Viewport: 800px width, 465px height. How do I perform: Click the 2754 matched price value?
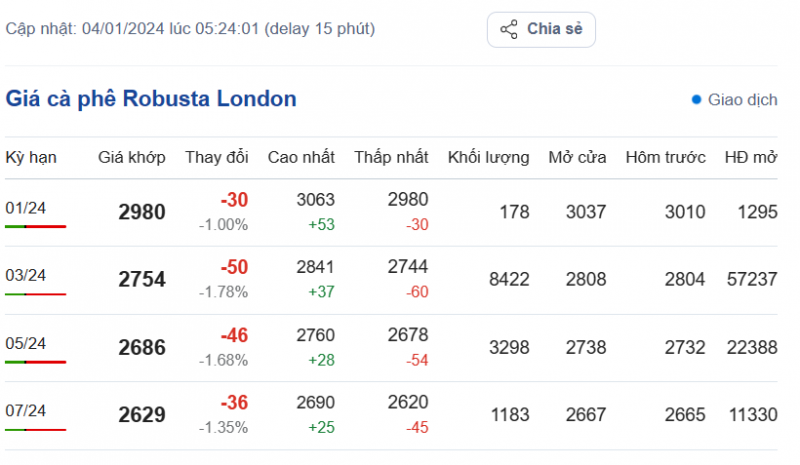[142, 280]
